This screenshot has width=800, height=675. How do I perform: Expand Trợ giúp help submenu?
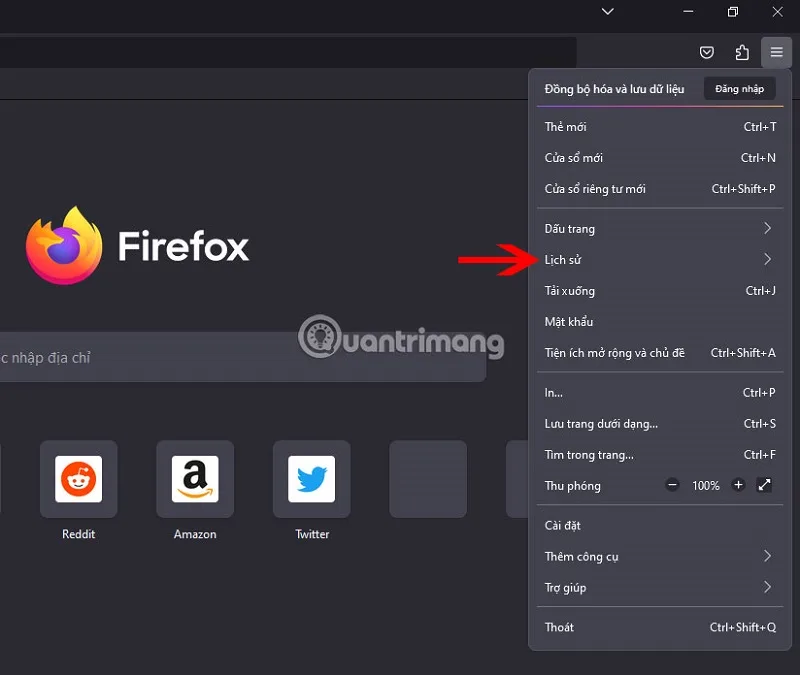pyautogui.click(x=660, y=587)
